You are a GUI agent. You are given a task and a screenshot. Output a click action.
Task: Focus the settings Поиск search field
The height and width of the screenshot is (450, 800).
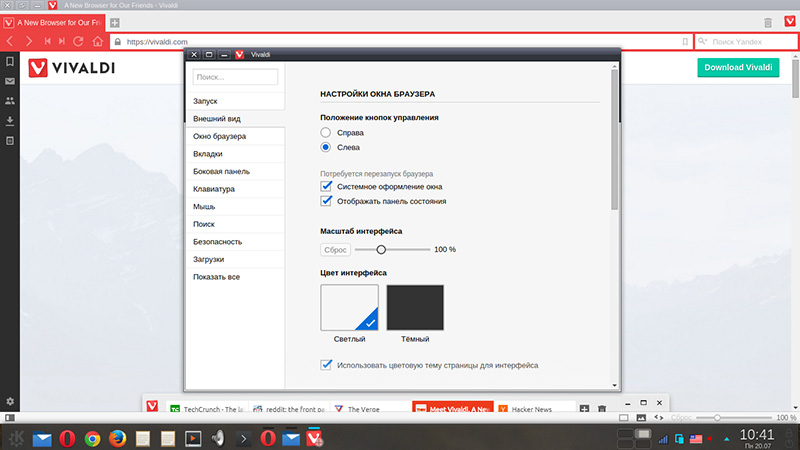[x=235, y=77]
